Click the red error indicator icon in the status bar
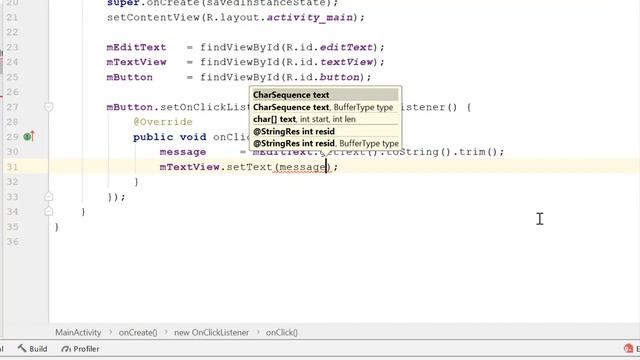Image resolution: width=640 pixels, height=360 pixels. tap(629, 348)
